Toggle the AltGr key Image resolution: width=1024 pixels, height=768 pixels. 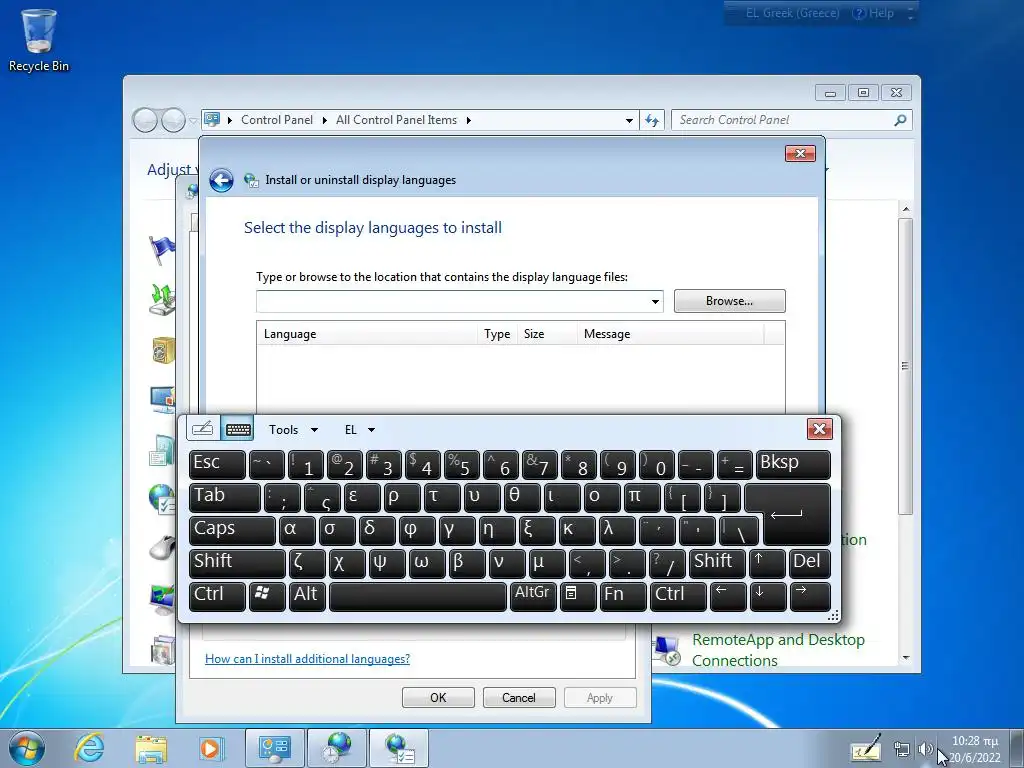[533, 596]
